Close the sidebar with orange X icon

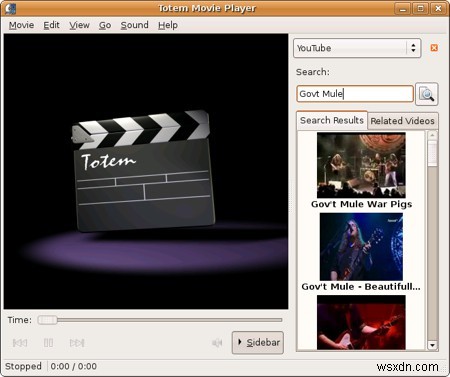[x=434, y=48]
